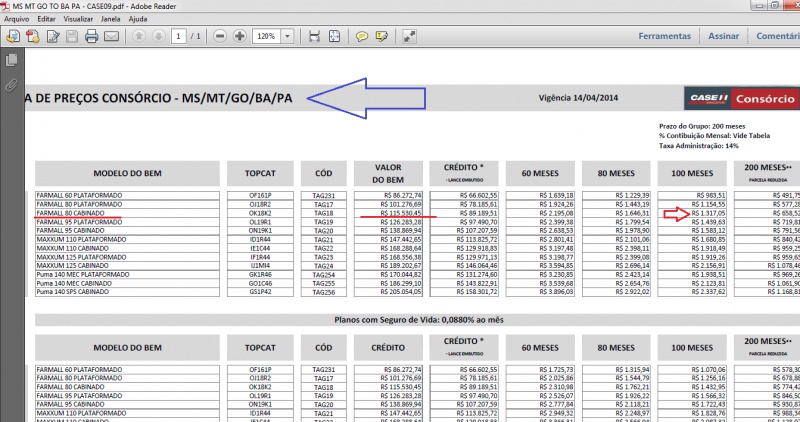Click the GS1P42 topcat cell

(260, 292)
